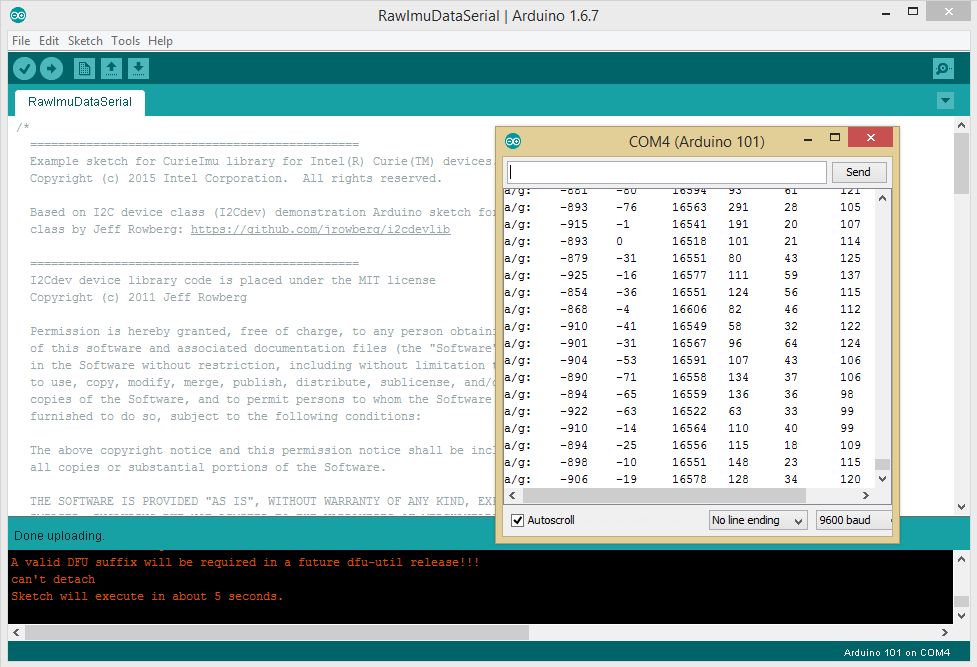Select the RawImuDataSerial tab
Image resolution: width=977 pixels, height=667 pixels.
(79, 102)
